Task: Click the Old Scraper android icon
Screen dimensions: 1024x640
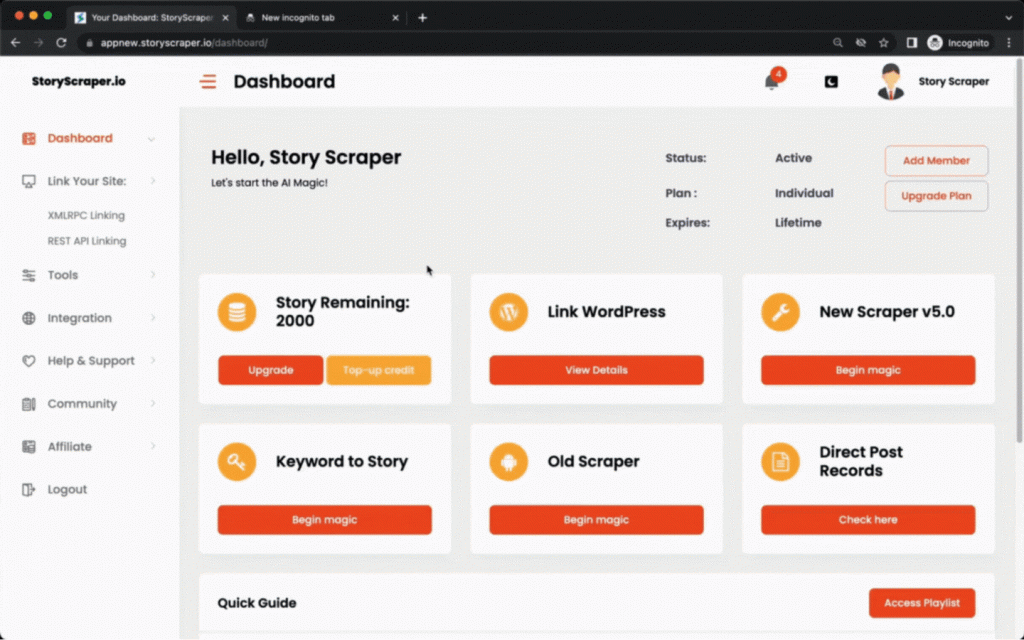Action: (508, 462)
